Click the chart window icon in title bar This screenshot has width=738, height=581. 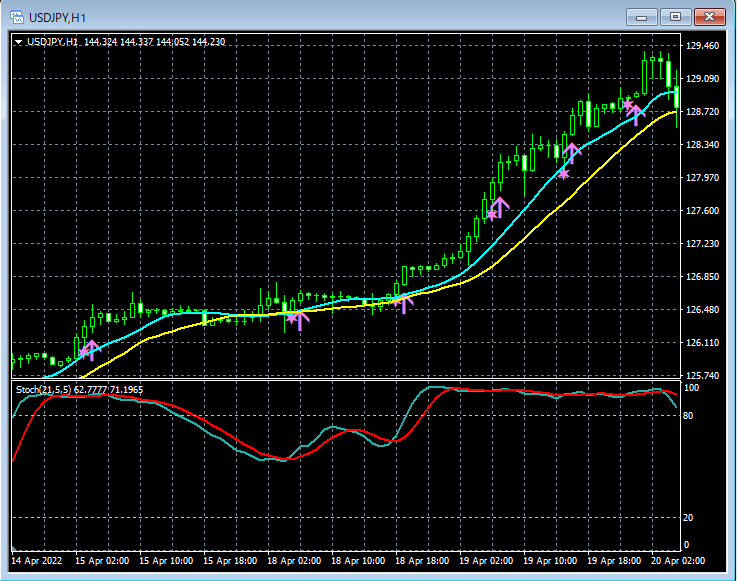(x=17, y=18)
